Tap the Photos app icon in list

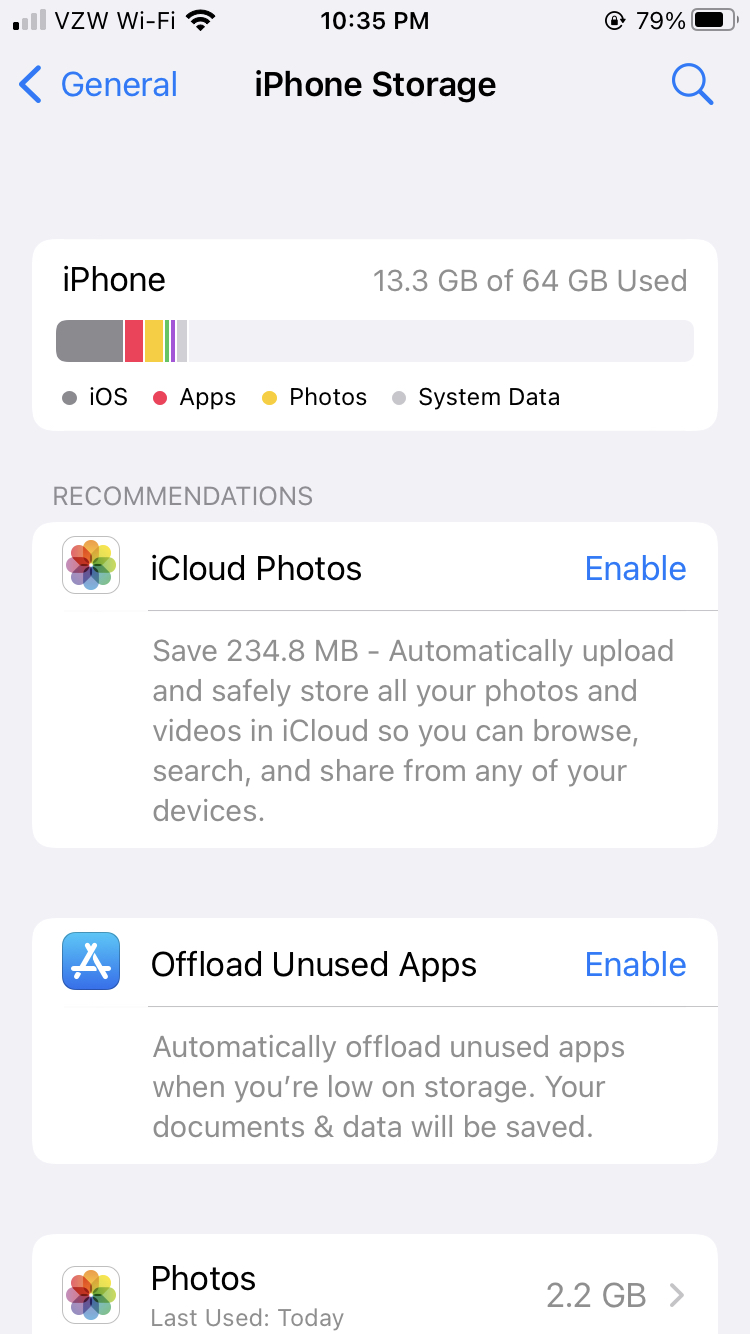(91, 1295)
